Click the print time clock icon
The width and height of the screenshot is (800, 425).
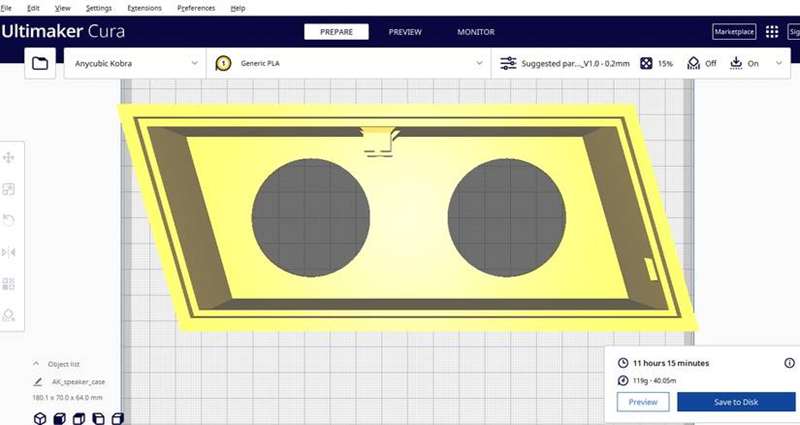tap(623, 363)
